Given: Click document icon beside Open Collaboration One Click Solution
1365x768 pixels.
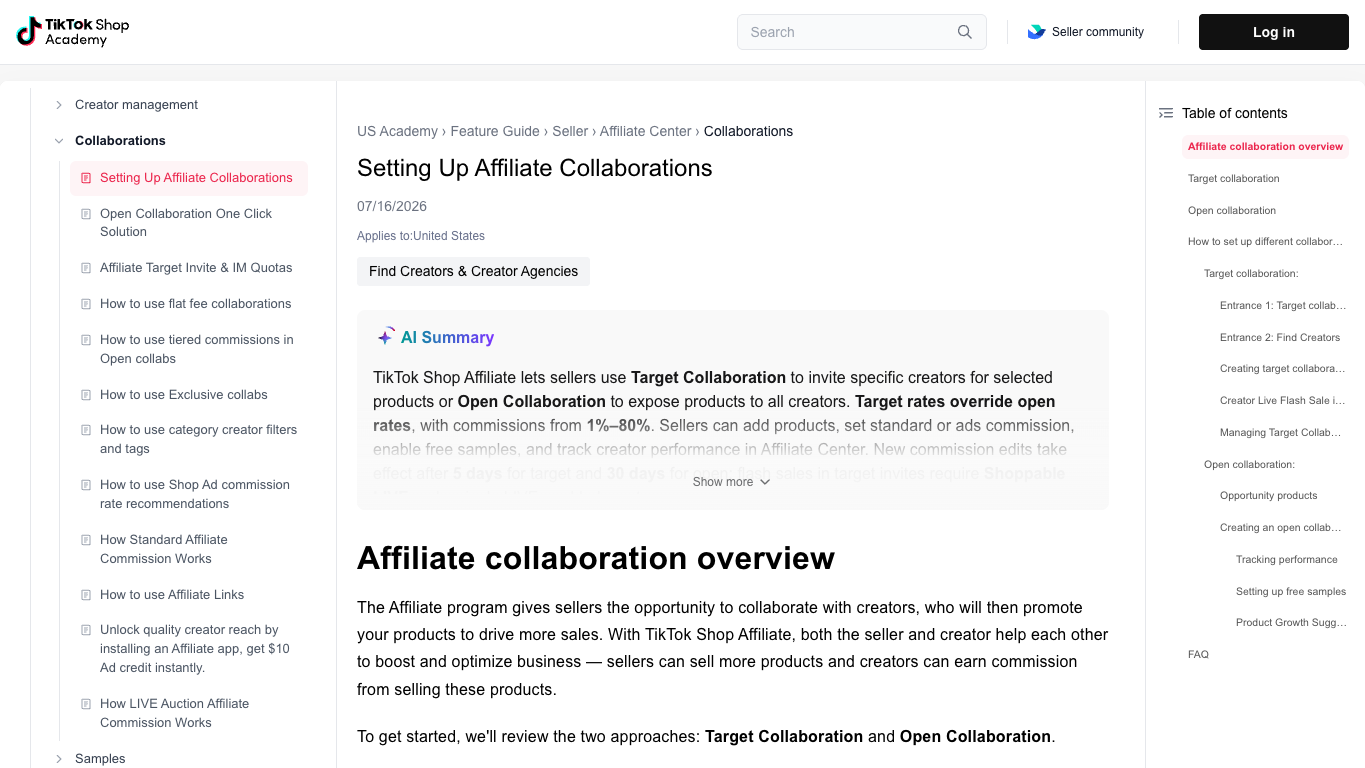Looking at the screenshot, I should (86, 214).
